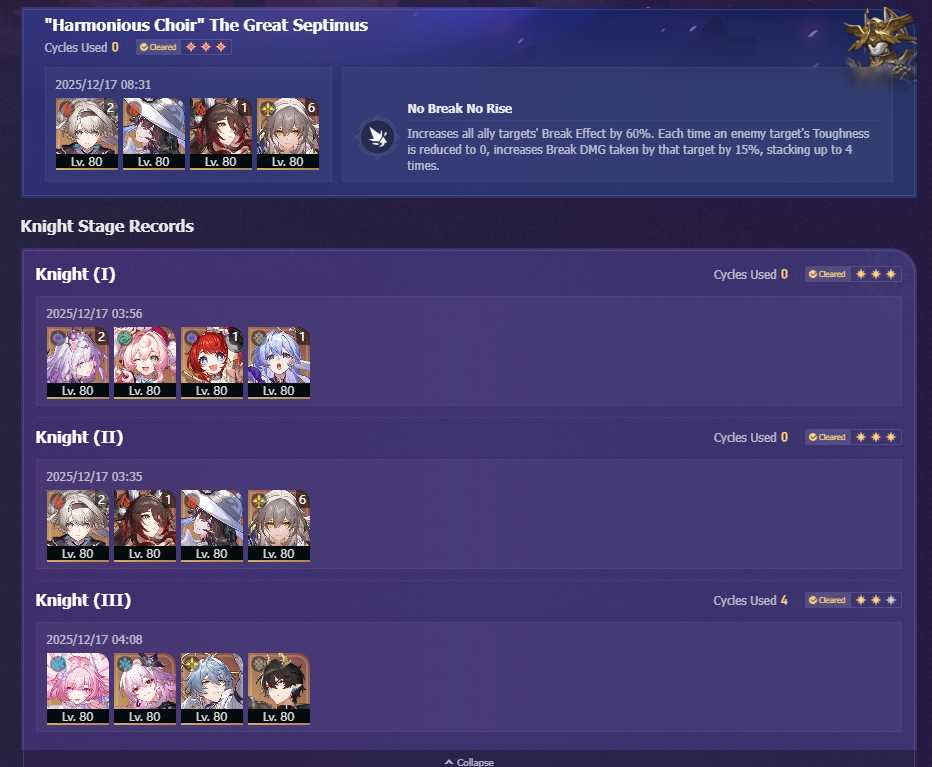Click the Knight (III) Cycles Used value
This screenshot has height=767, width=932.
coord(784,600)
